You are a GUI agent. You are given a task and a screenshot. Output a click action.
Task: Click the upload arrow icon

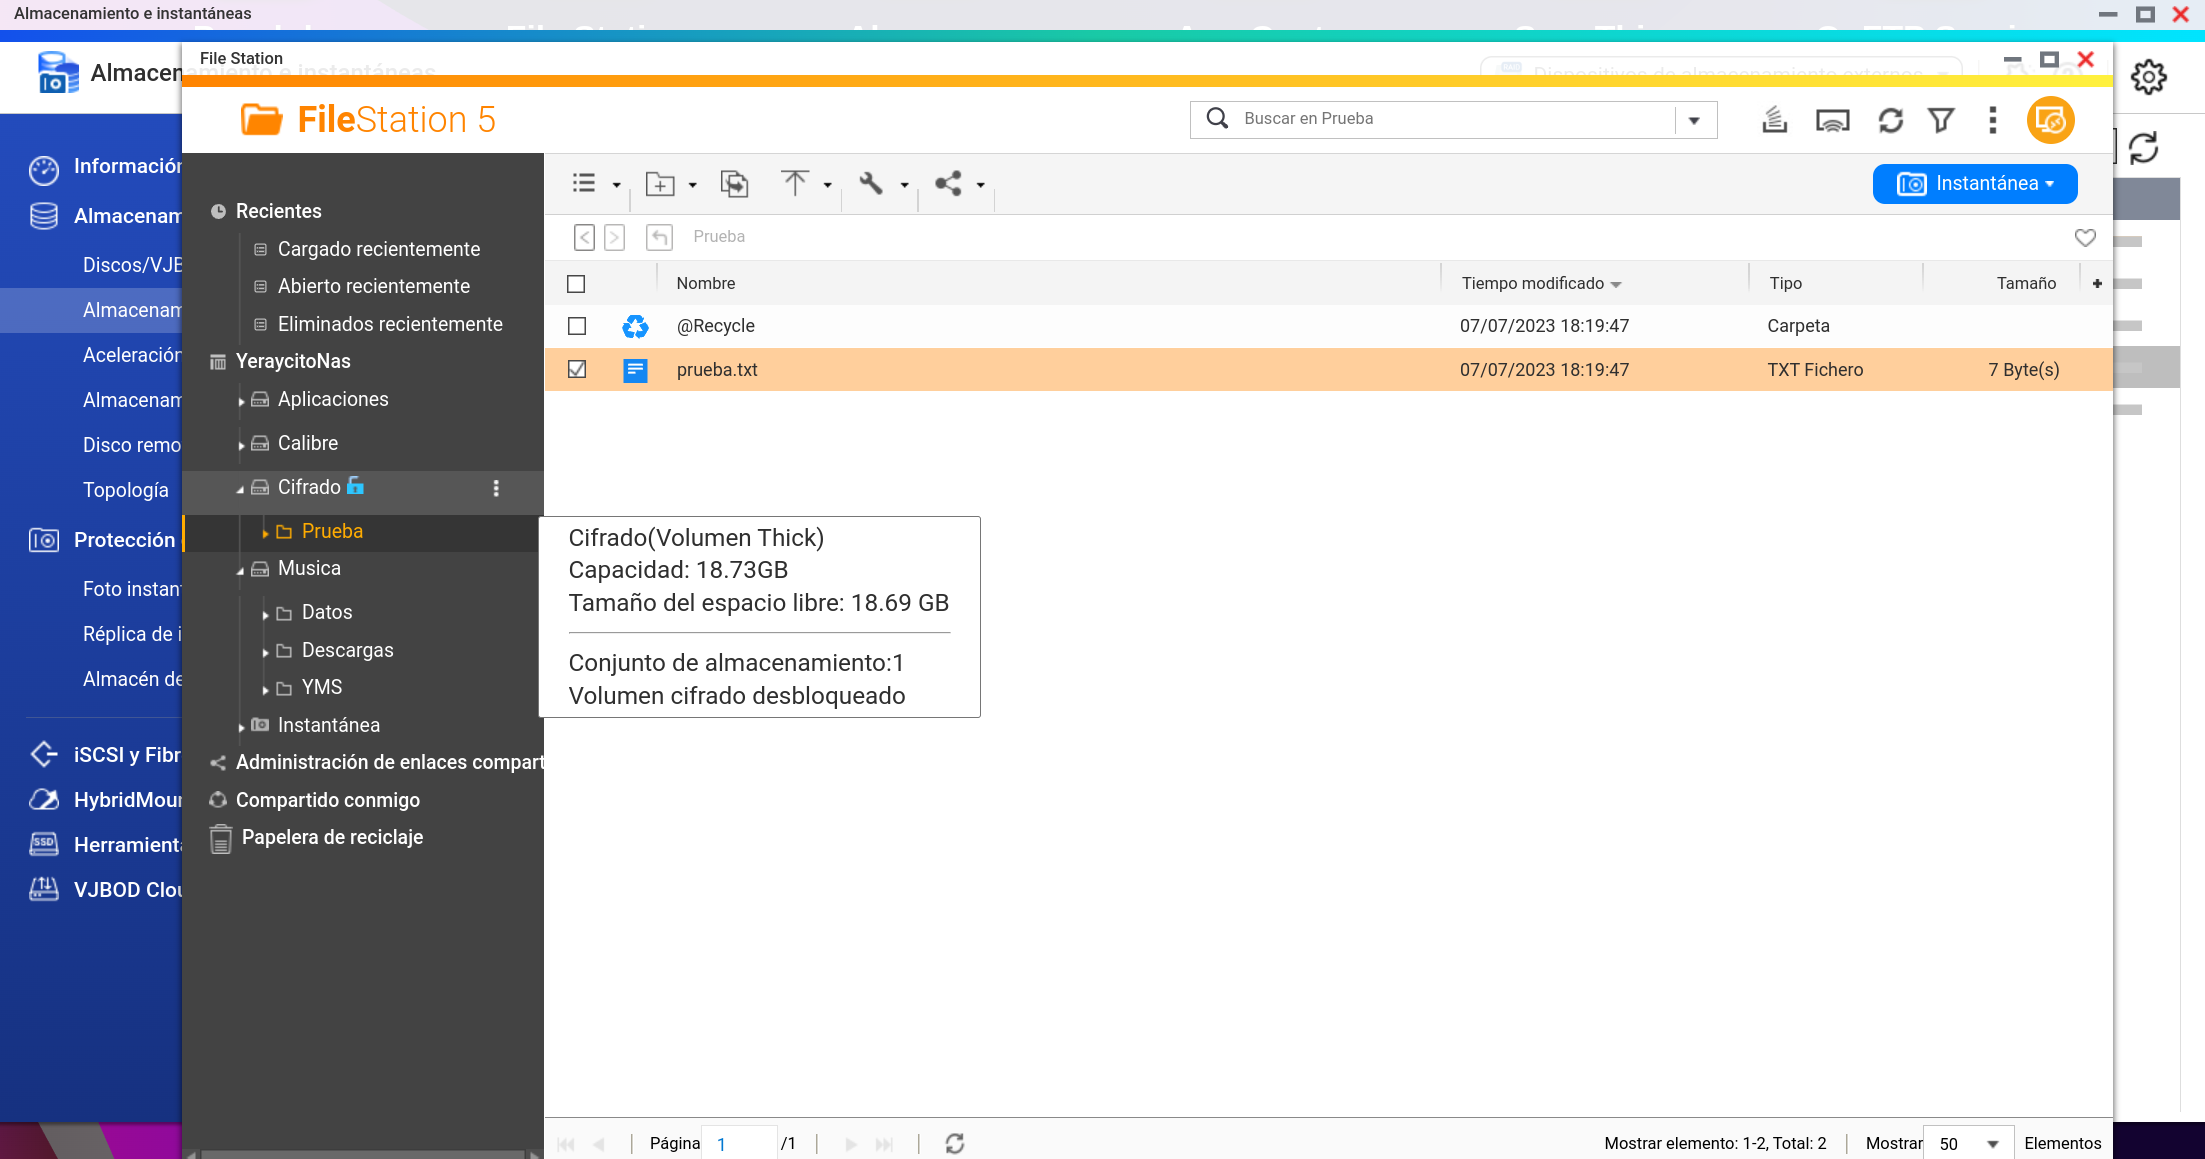[x=795, y=183]
